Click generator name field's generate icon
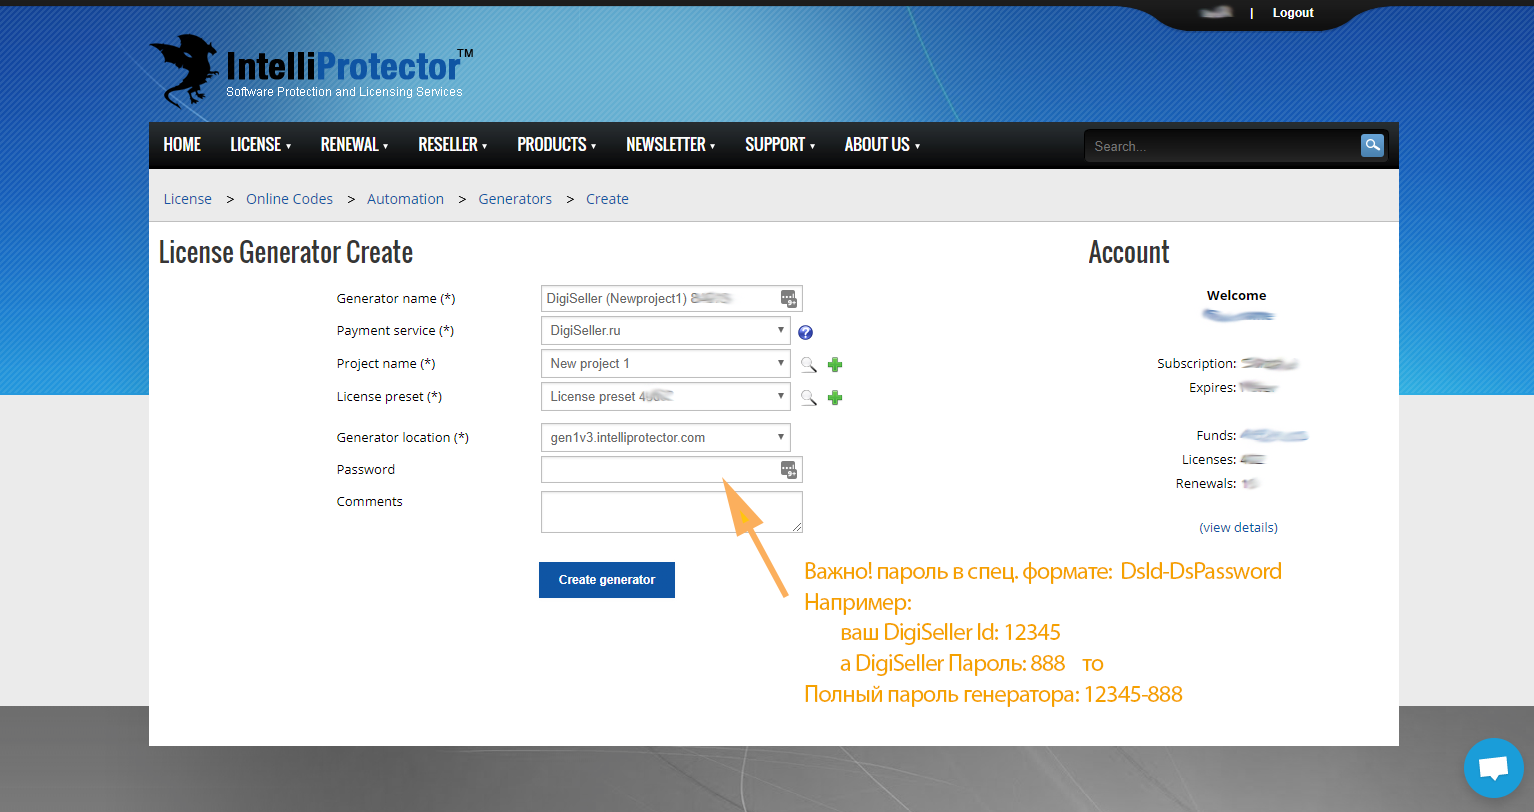The height and width of the screenshot is (812, 1534). [x=788, y=298]
